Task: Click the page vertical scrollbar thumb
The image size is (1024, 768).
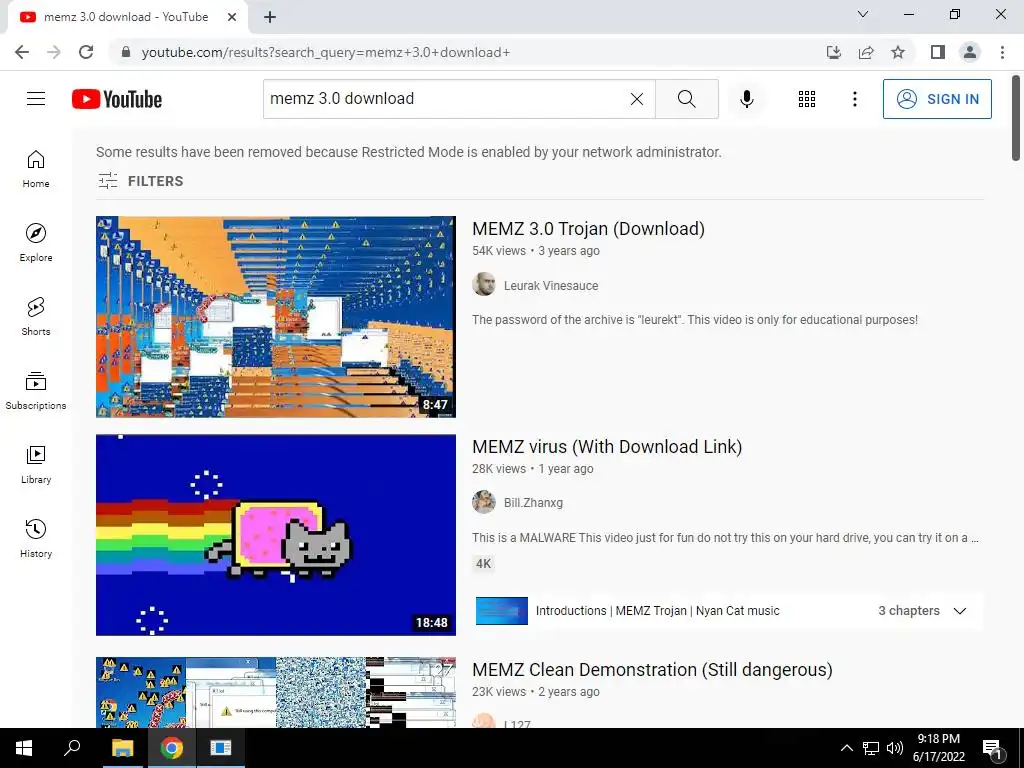Action: tap(1016, 118)
